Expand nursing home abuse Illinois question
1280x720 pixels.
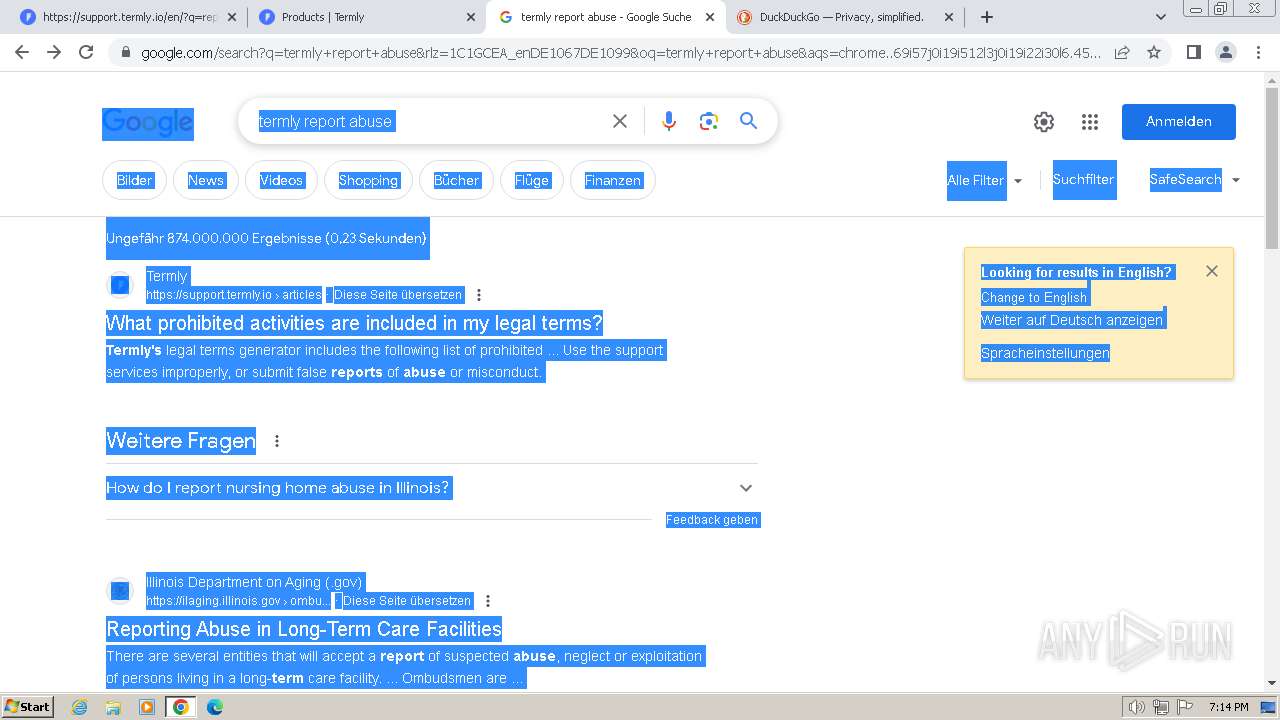(x=432, y=488)
